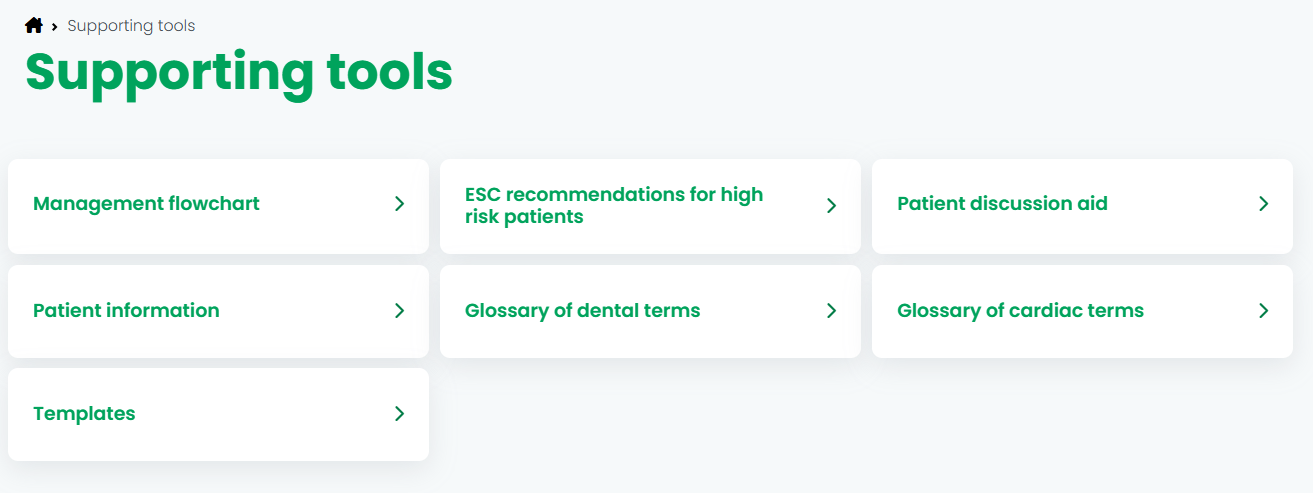Viewport: 1313px width, 493px height.
Task: Click the Patient information arrow icon
Action: point(399,311)
